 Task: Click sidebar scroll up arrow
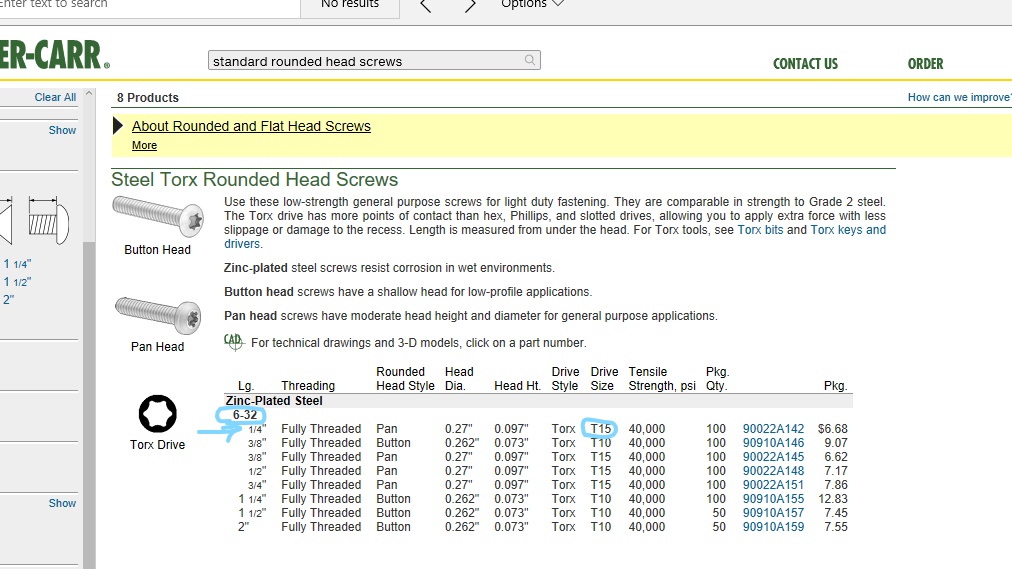point(89,94)
